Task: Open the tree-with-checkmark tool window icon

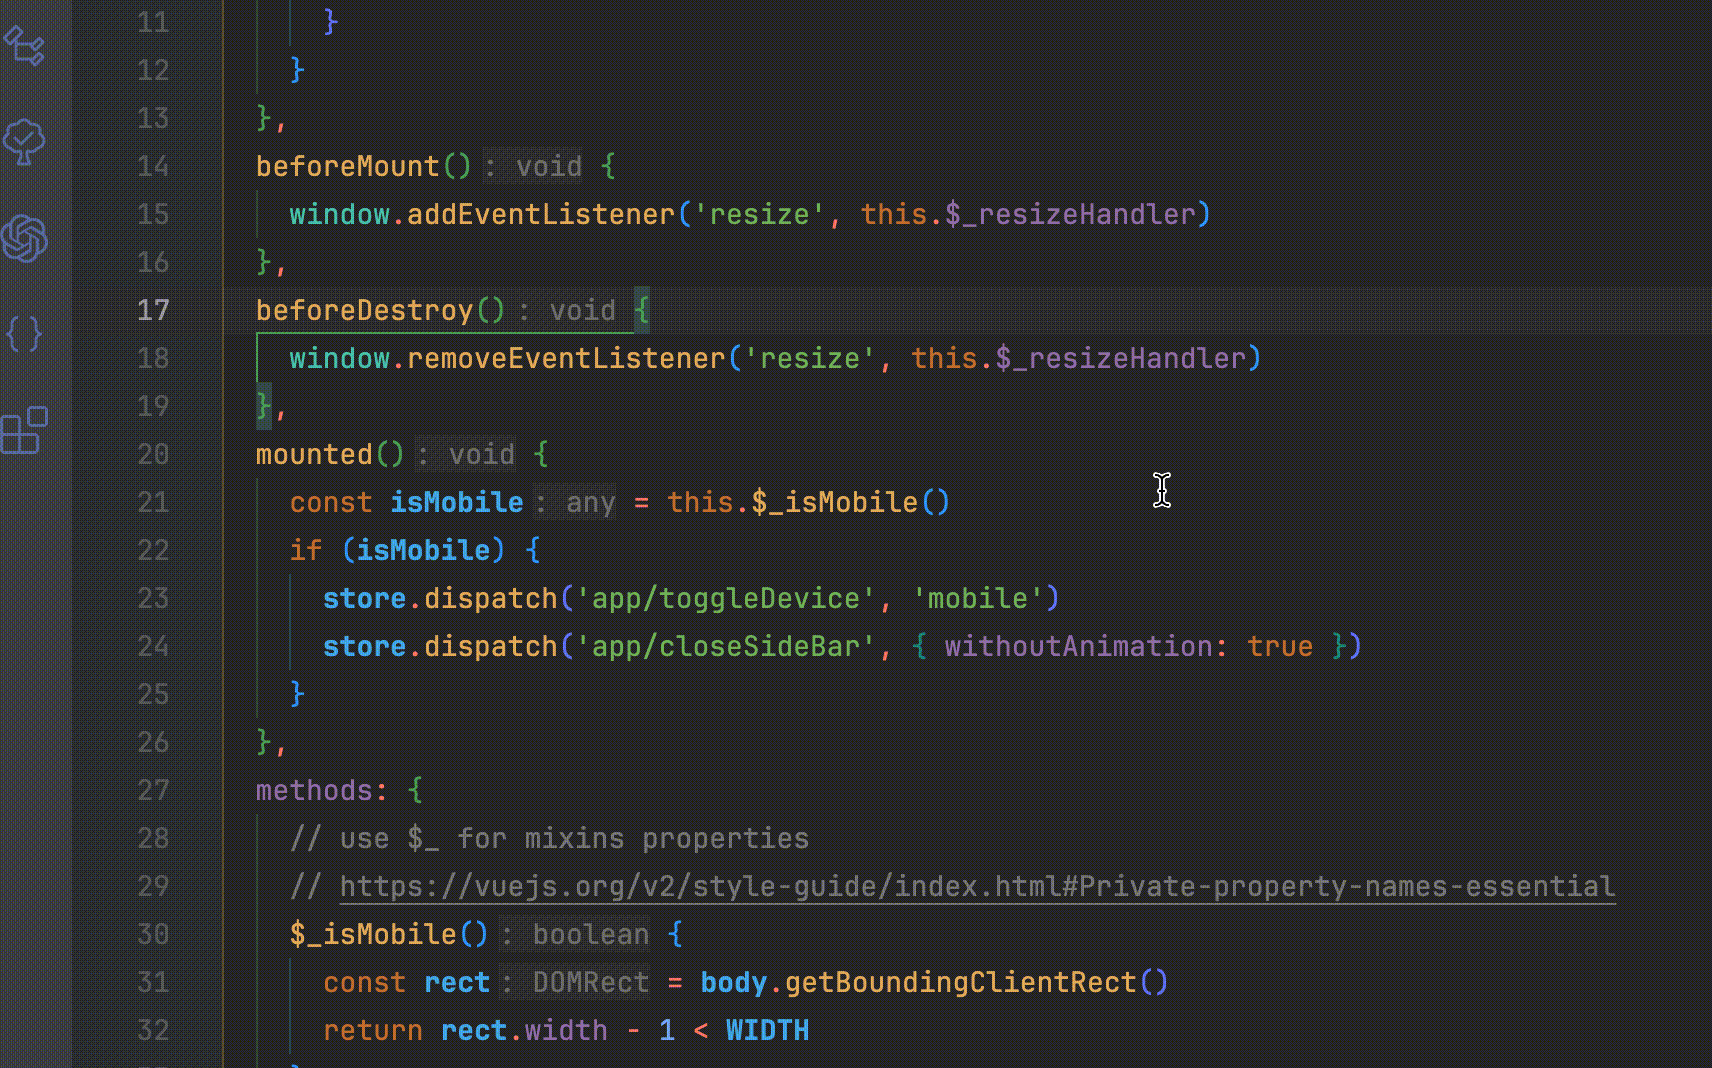Action: pyautogui.click(x=25, y=142)
